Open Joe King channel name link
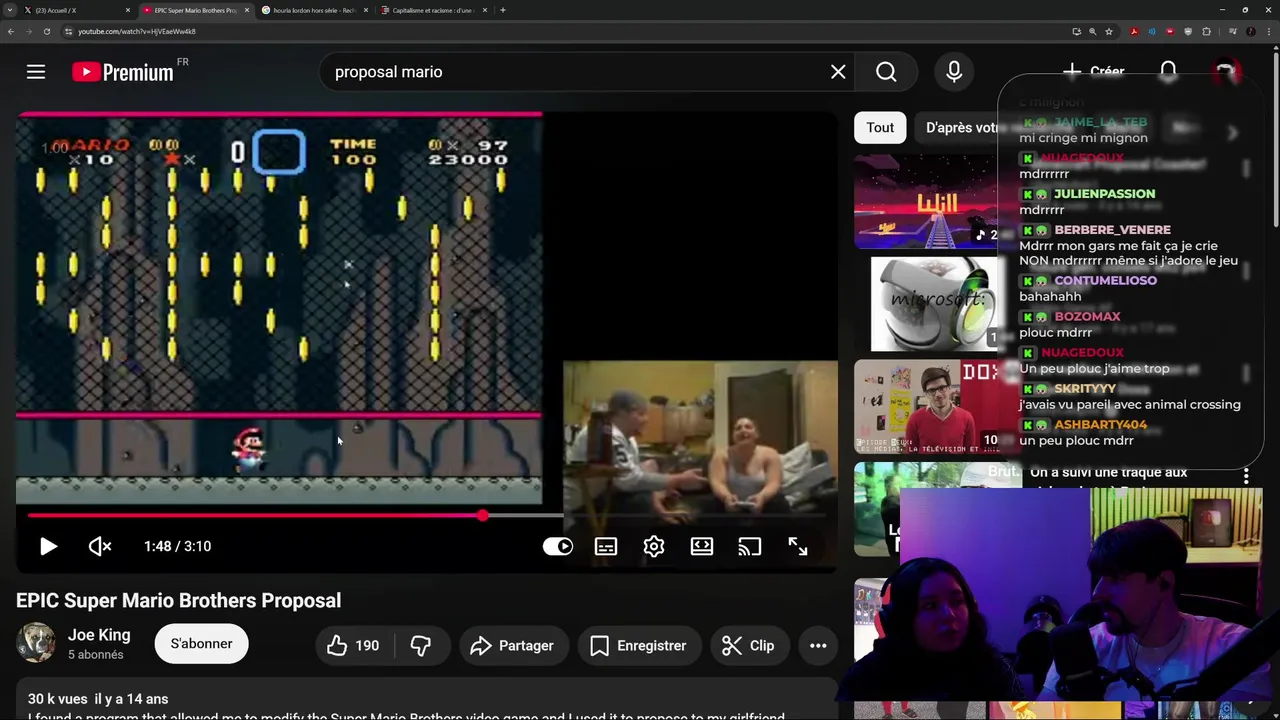1280x720 pixels. point(99,635)
